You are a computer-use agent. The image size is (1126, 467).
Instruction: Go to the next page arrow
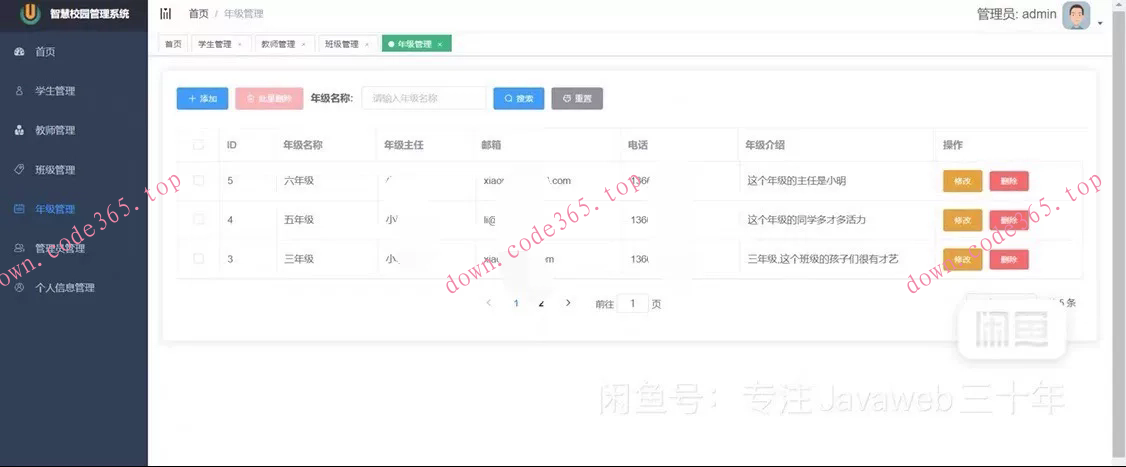click(568, 303)
